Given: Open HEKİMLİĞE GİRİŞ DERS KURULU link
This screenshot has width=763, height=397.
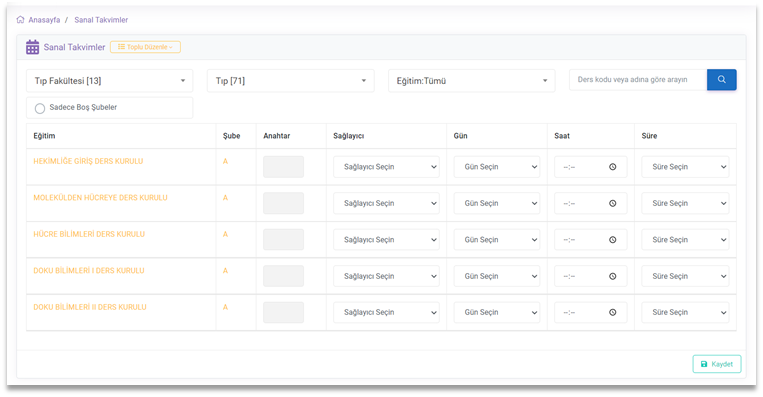Looking at the screenshot, I should [x=88, y=161].
